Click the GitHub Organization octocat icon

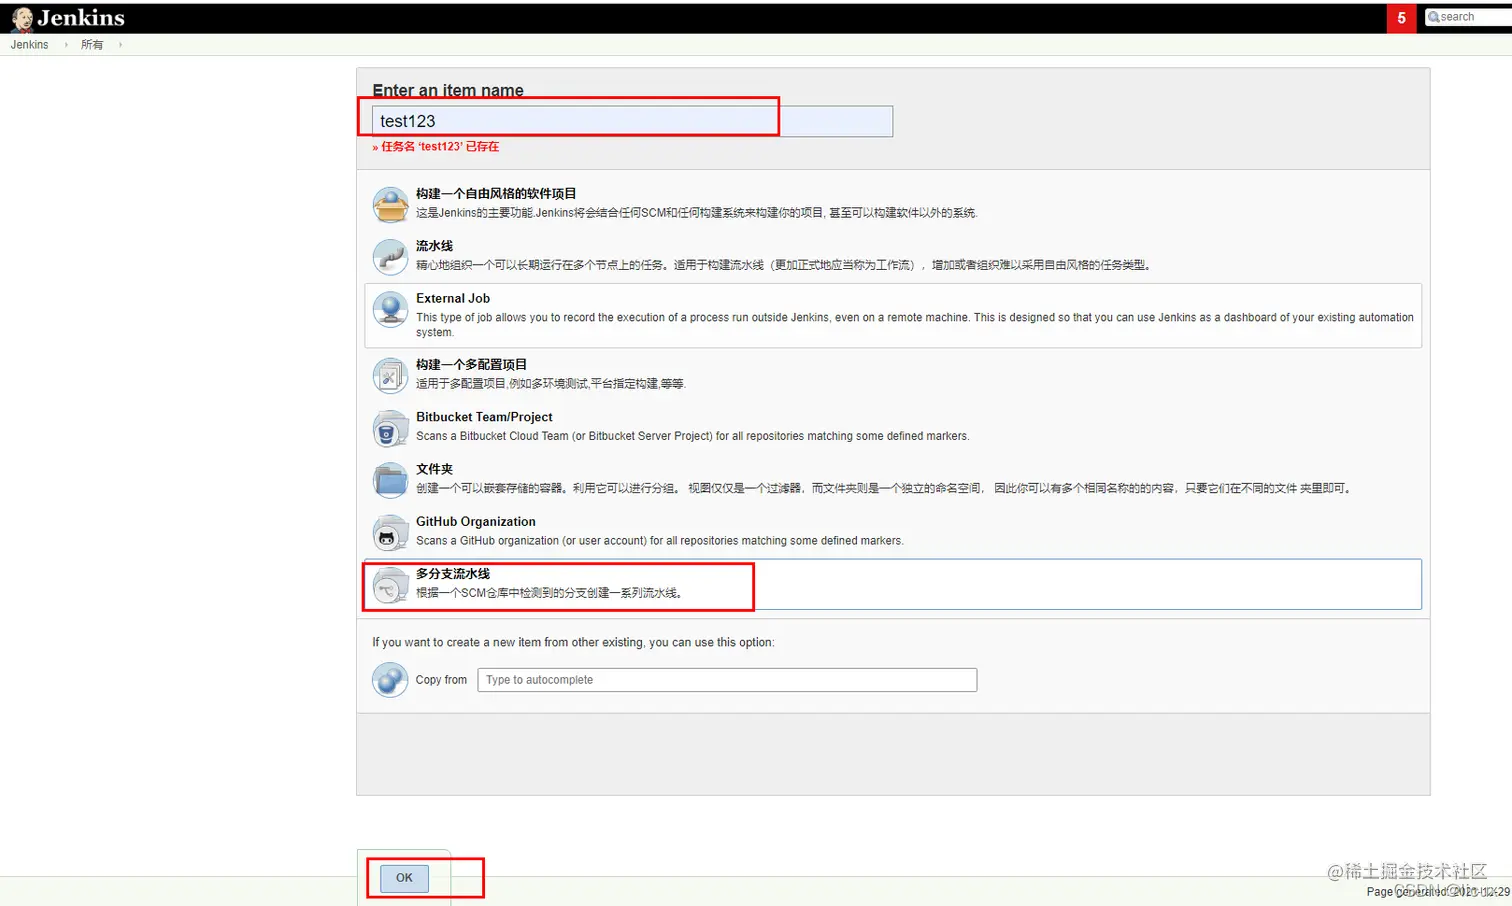[390, 533]
